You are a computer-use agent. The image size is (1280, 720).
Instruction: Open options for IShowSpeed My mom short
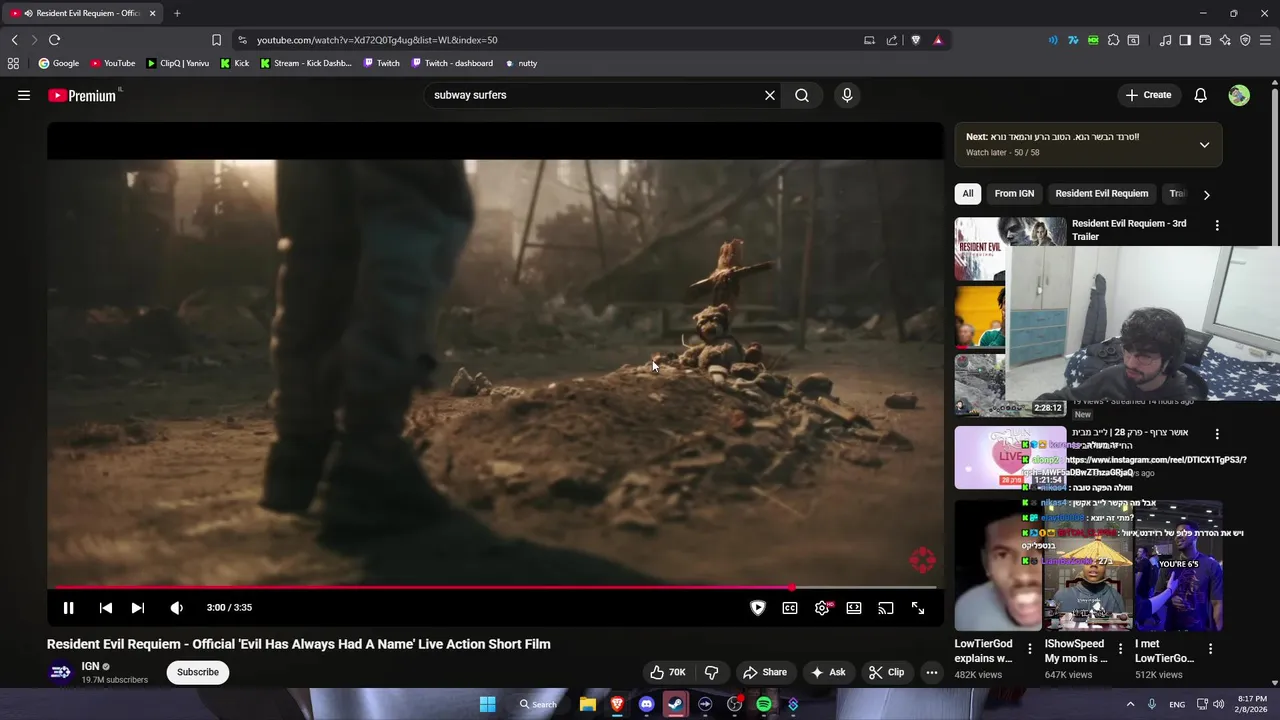[x=1120, y=649]
